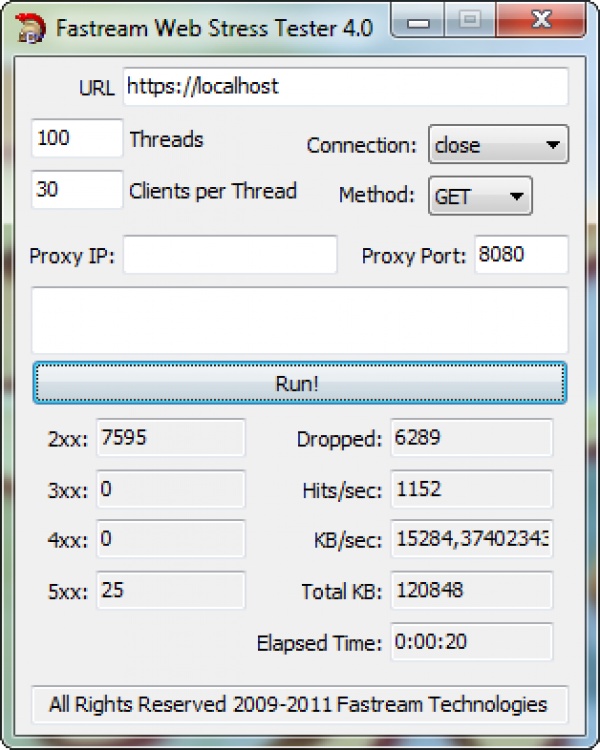The height and width of the screenshot is (750, 600).
Task: Click the Method: label
Action: 377,195
